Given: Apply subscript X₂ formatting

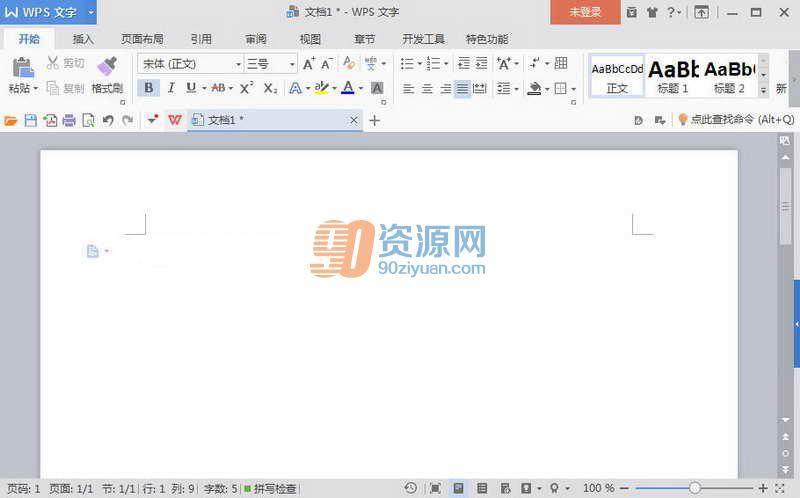Looking at the screenshot, I should pos(270,88).
